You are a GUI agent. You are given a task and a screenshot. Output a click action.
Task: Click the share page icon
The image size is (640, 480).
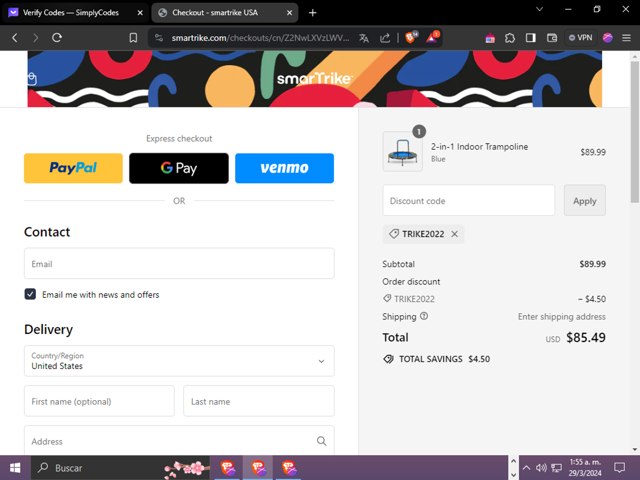[x=384, y=38]
